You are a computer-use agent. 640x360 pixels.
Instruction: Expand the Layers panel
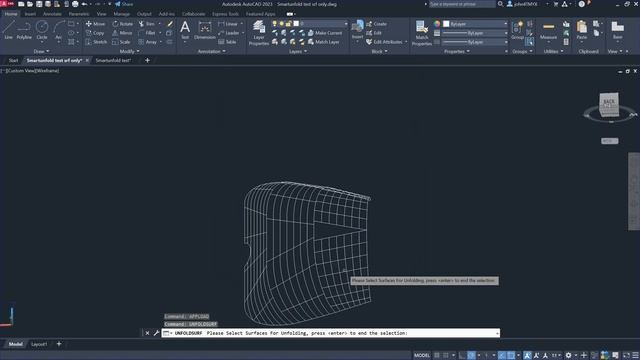[298, 51]
